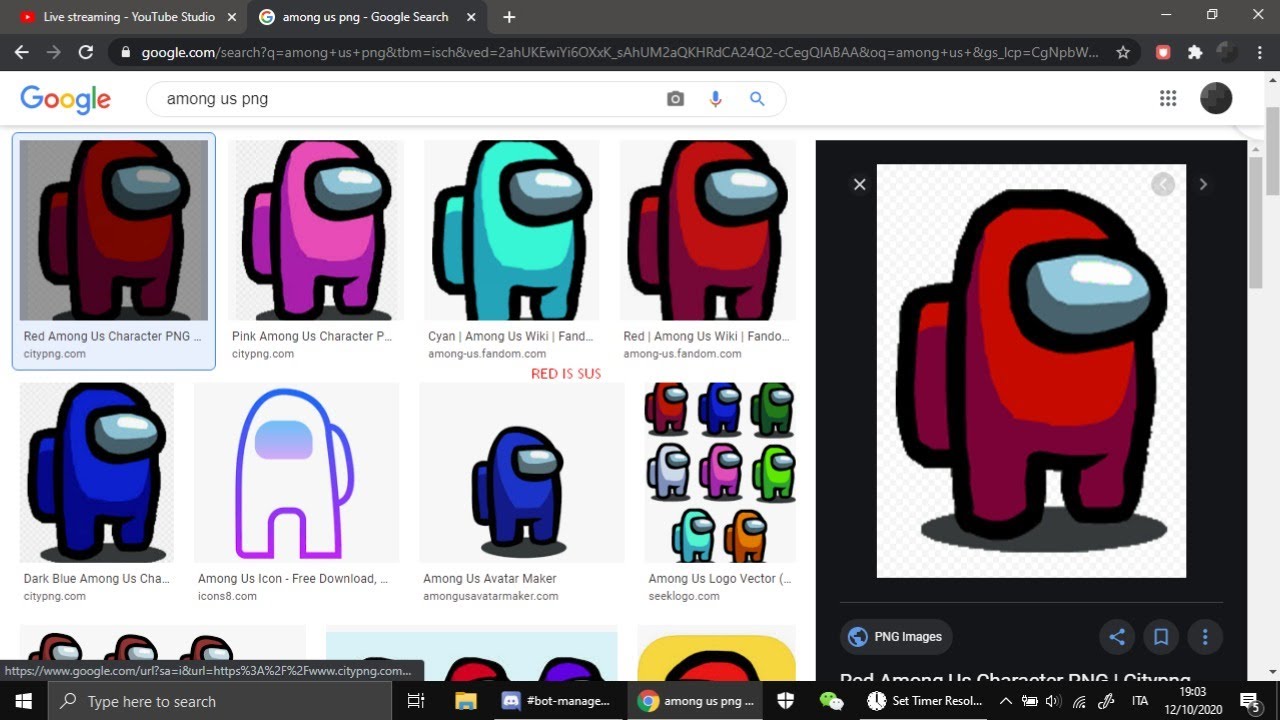This screenshot has height=720, width=1280.
Task: Click 'Red | Among Us Wiki | Fando...' title
Action: [x=706, y=336]
